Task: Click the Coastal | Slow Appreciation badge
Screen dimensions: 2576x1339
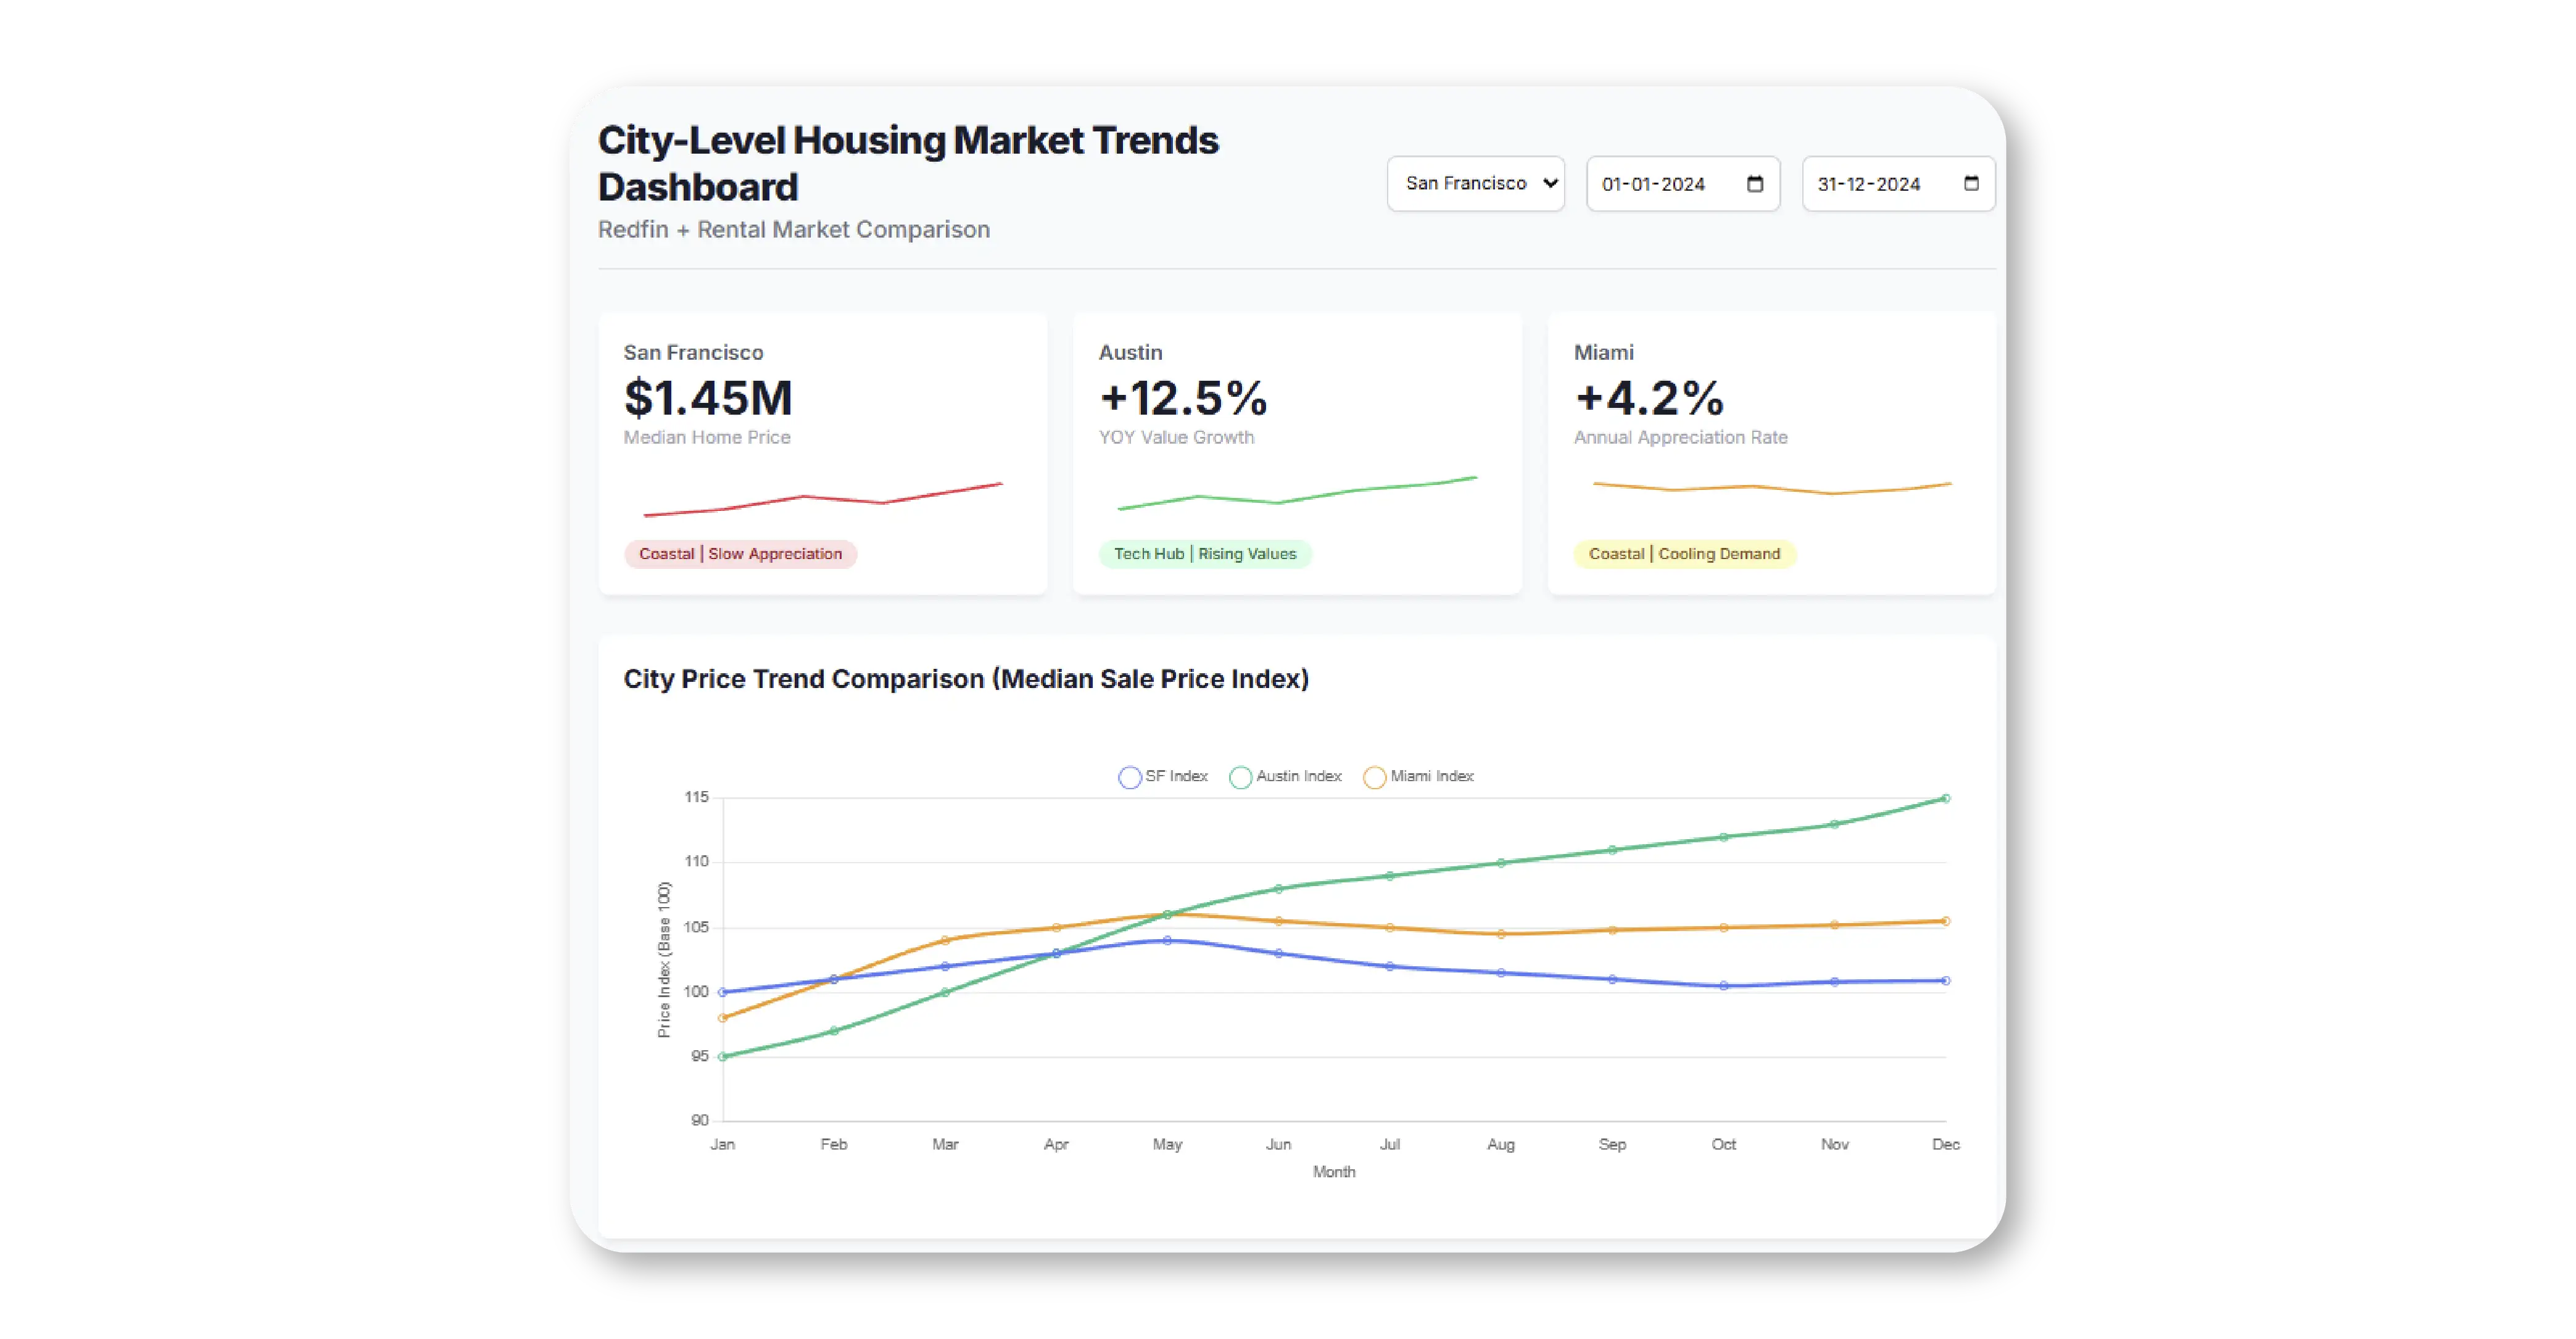Action: tap(740, 554)
